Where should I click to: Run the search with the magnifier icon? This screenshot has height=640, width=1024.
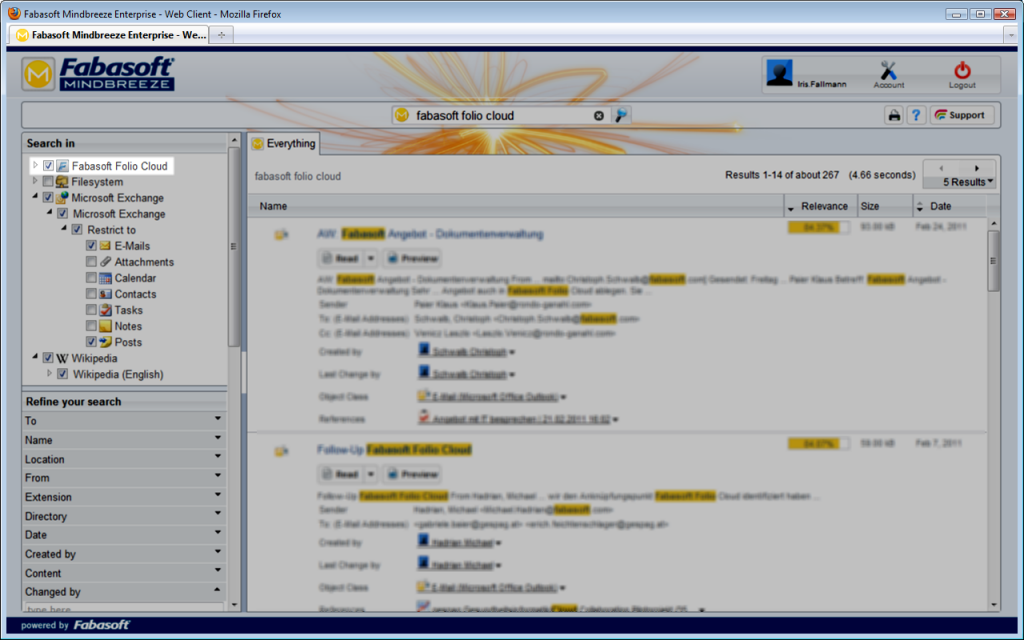[621, 116]
